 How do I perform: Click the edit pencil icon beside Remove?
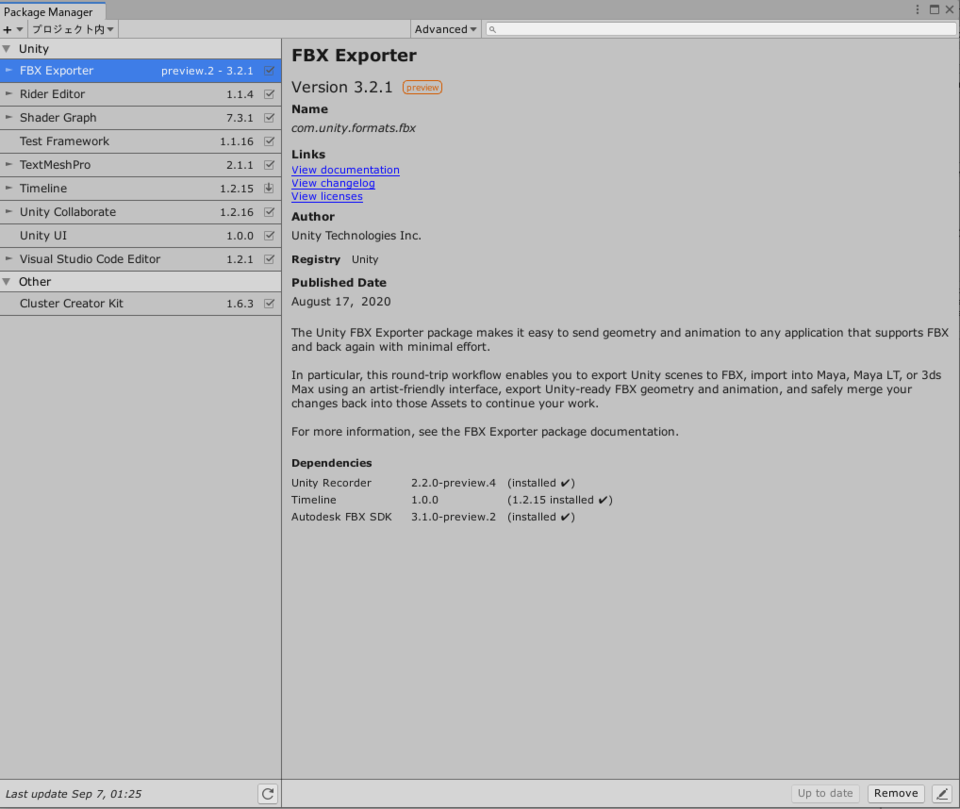[x=942, y=794]
